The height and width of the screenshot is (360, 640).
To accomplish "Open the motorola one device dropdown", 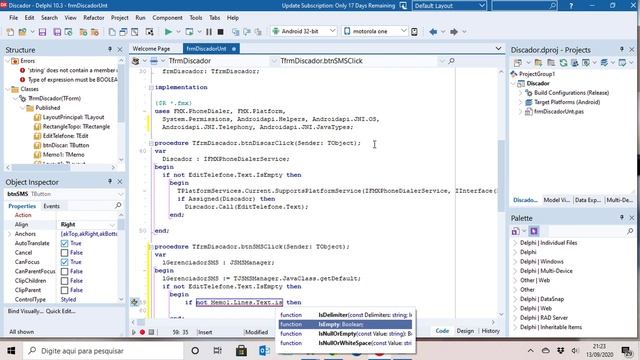I will 403,31.
